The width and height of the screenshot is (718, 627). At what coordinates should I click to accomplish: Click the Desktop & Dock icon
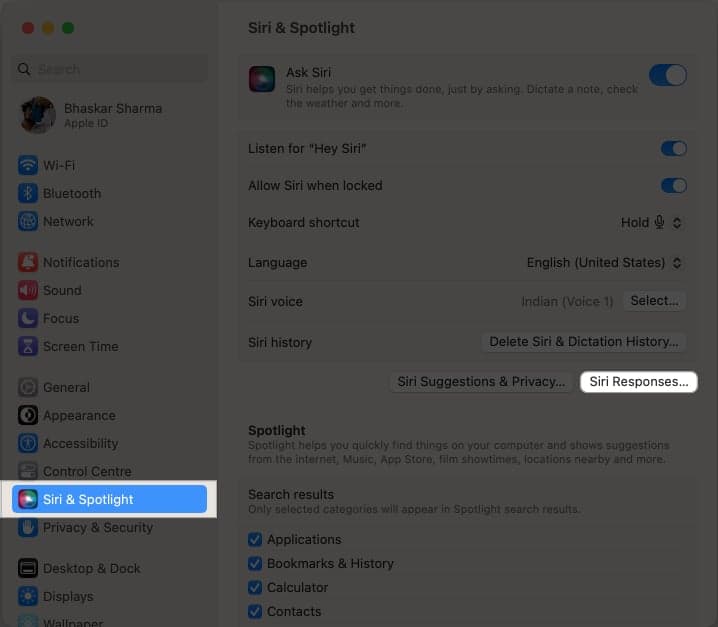click(x=28, y=568)
